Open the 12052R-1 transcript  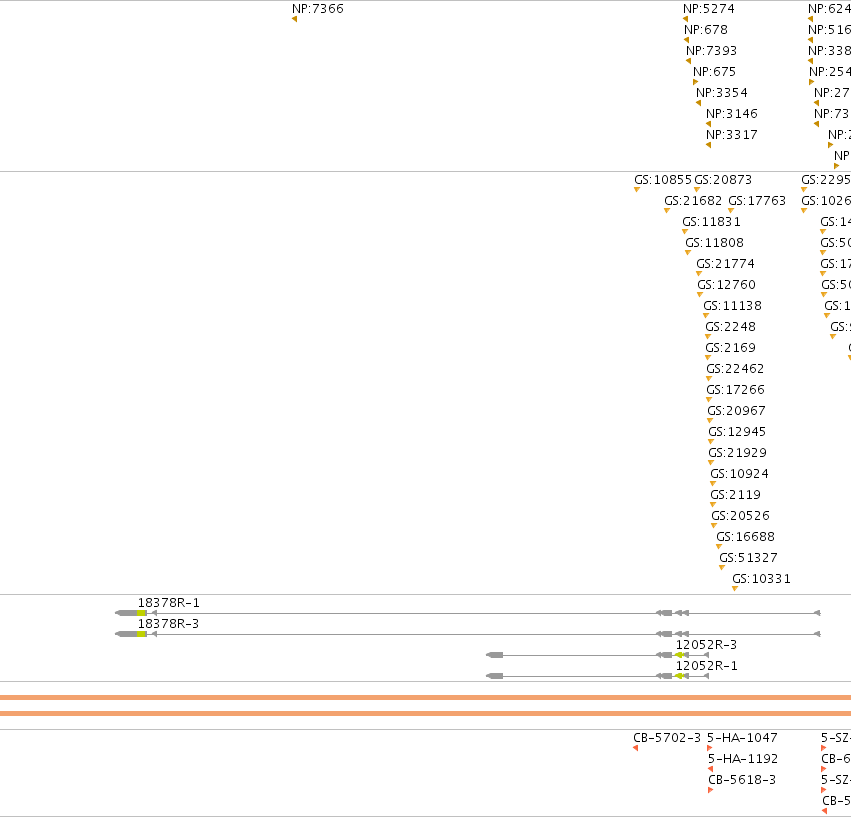click(x=598, y=676)
